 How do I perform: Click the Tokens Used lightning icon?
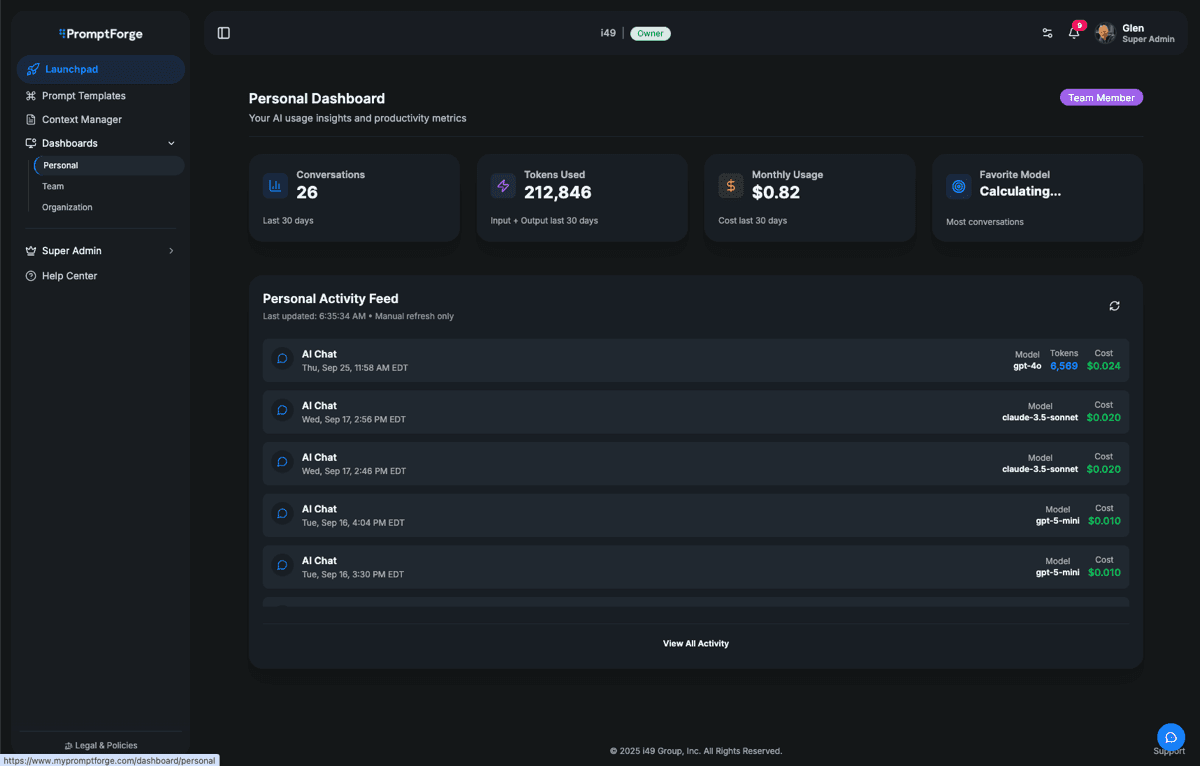click(502, 185)
